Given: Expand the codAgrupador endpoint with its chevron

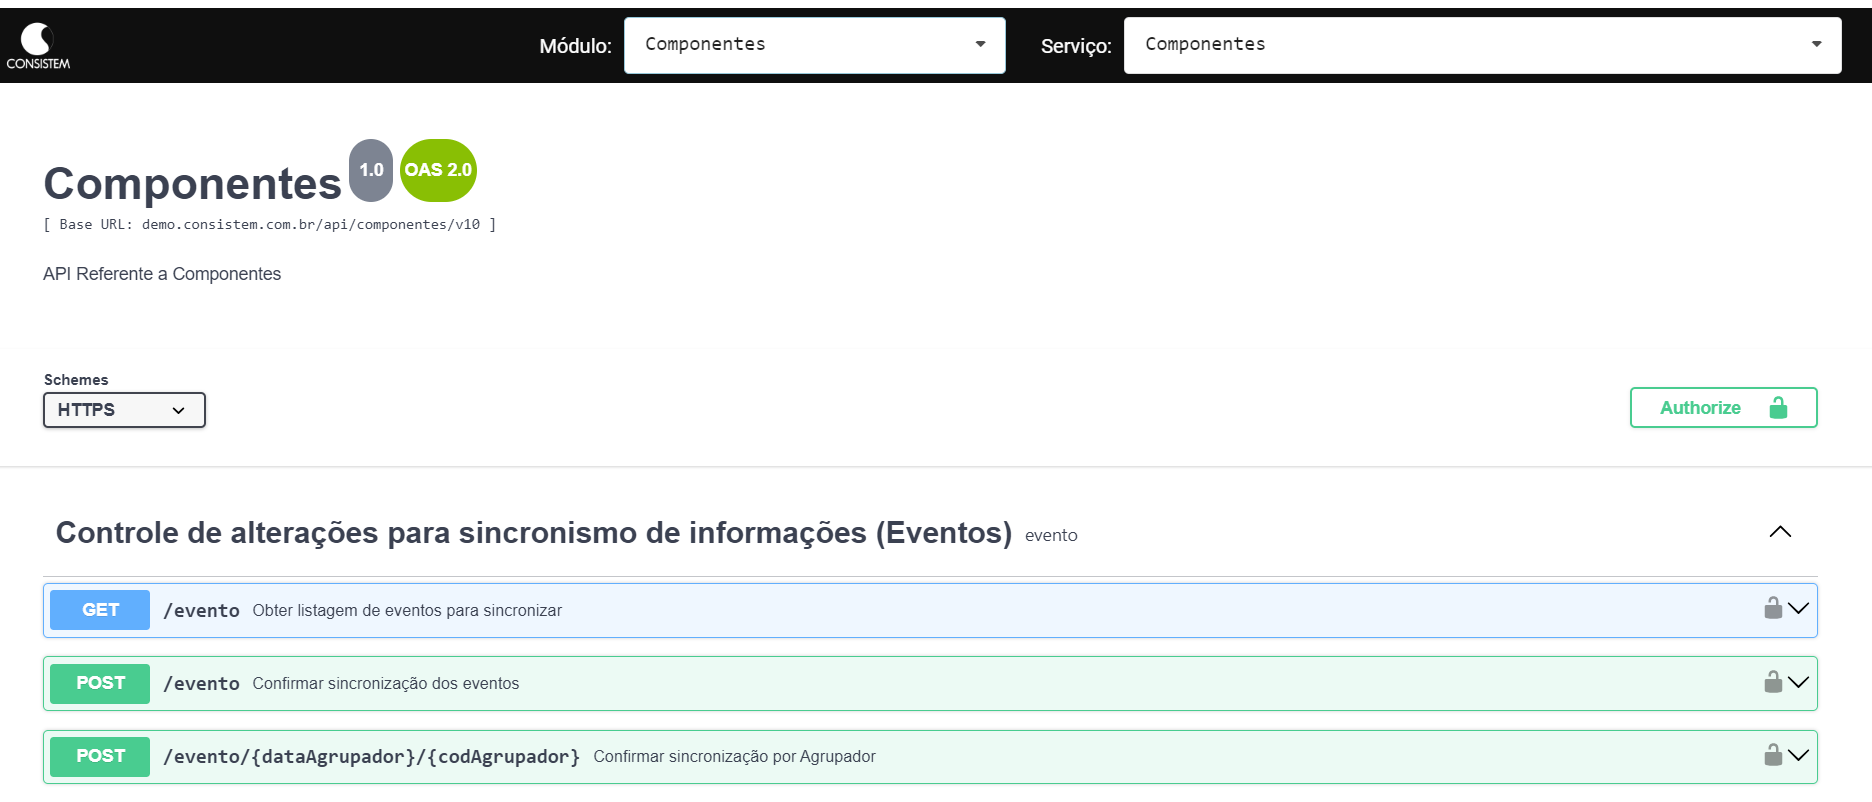Looking at the screenshot, I should click(1799, 755).
